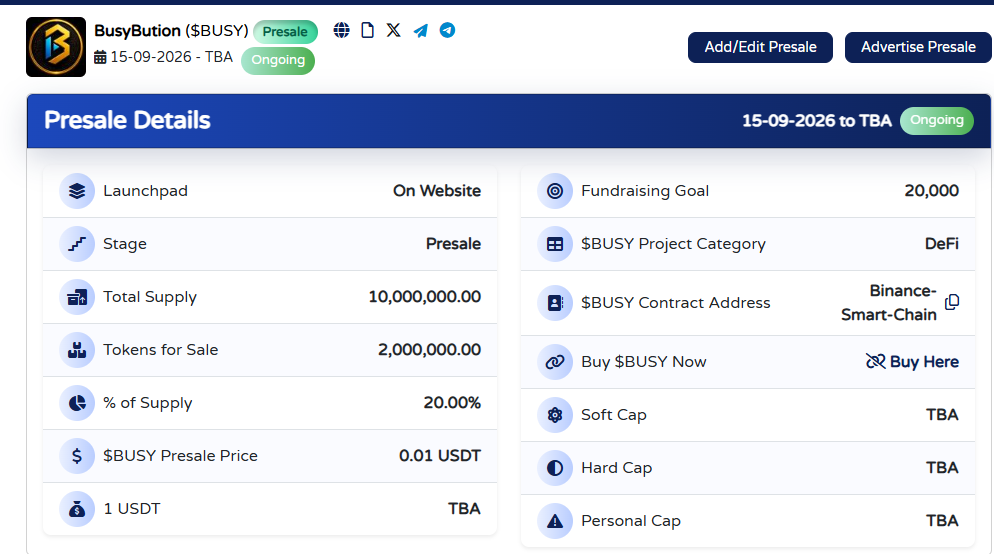This screenshot has height=554, width=994.
Task: Click the Contract Address book icon
Action: pyautogui.click(x=555, y=303)
